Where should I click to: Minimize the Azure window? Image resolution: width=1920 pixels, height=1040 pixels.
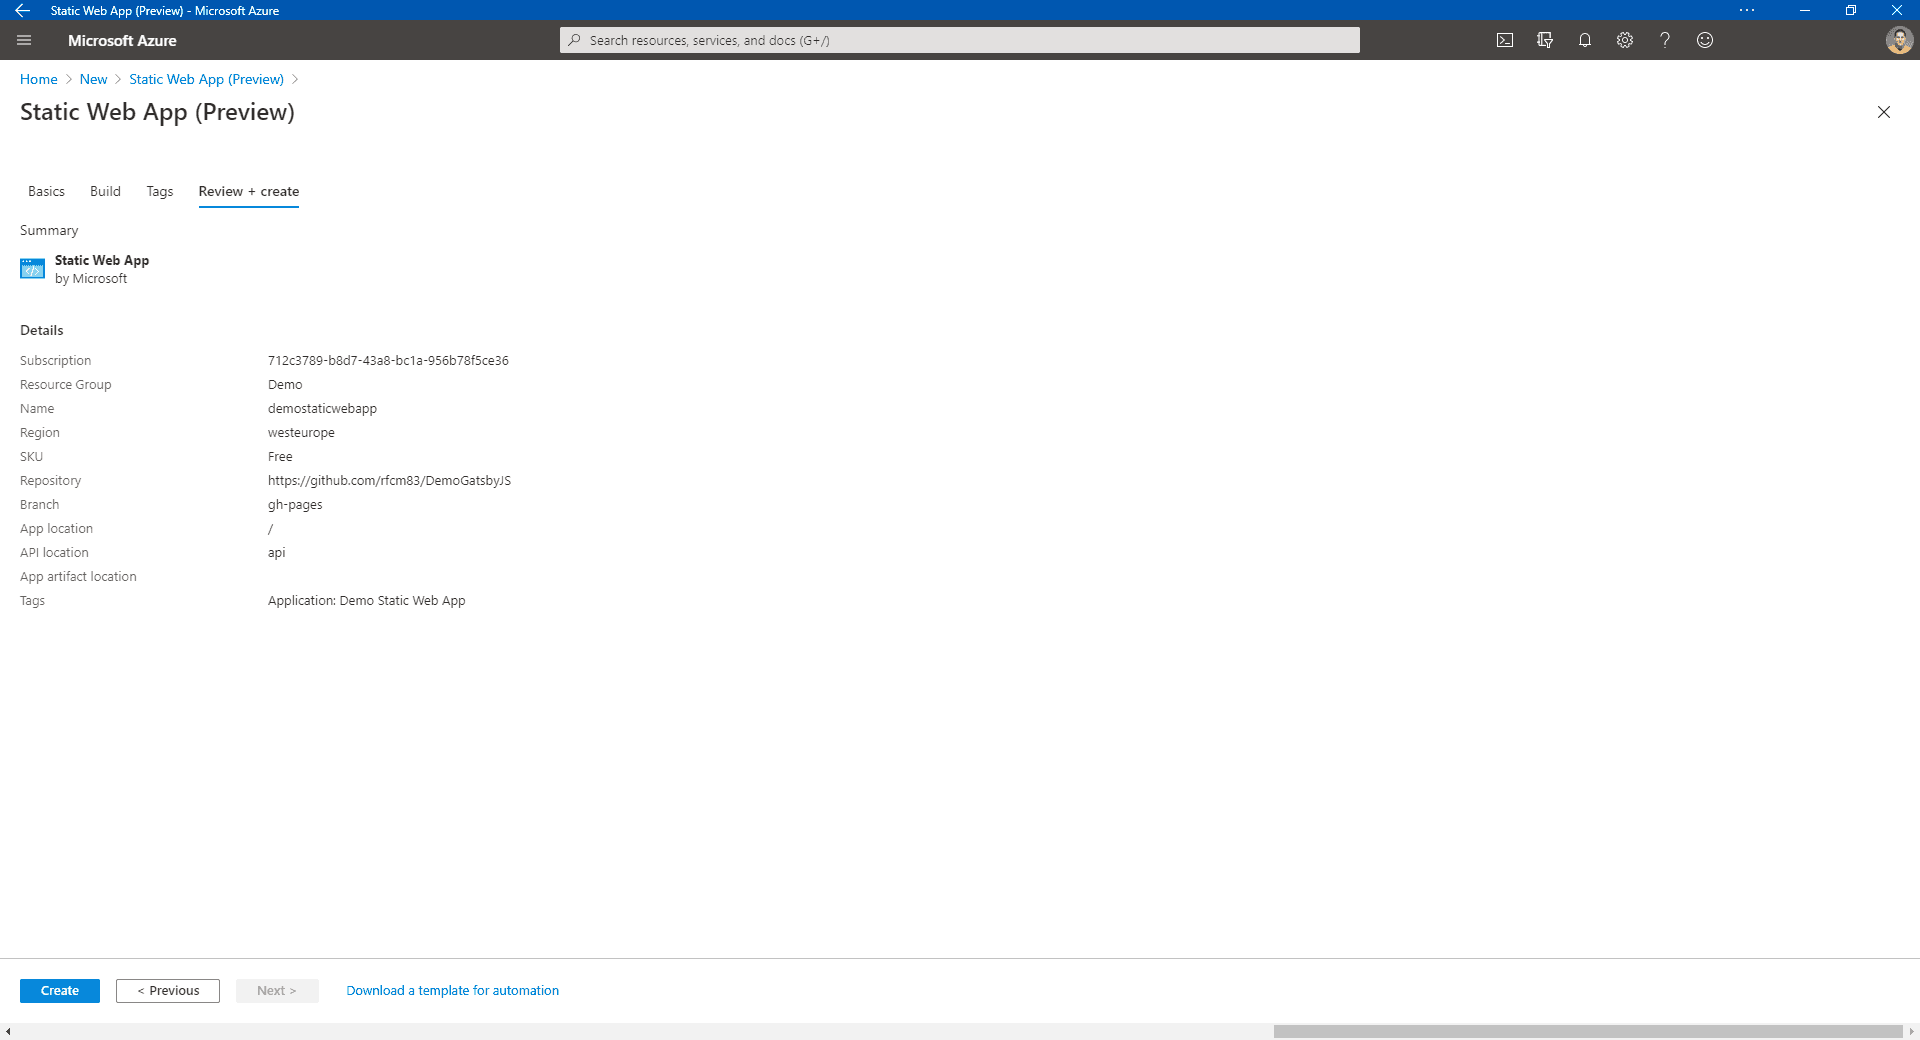(1805, 10)
